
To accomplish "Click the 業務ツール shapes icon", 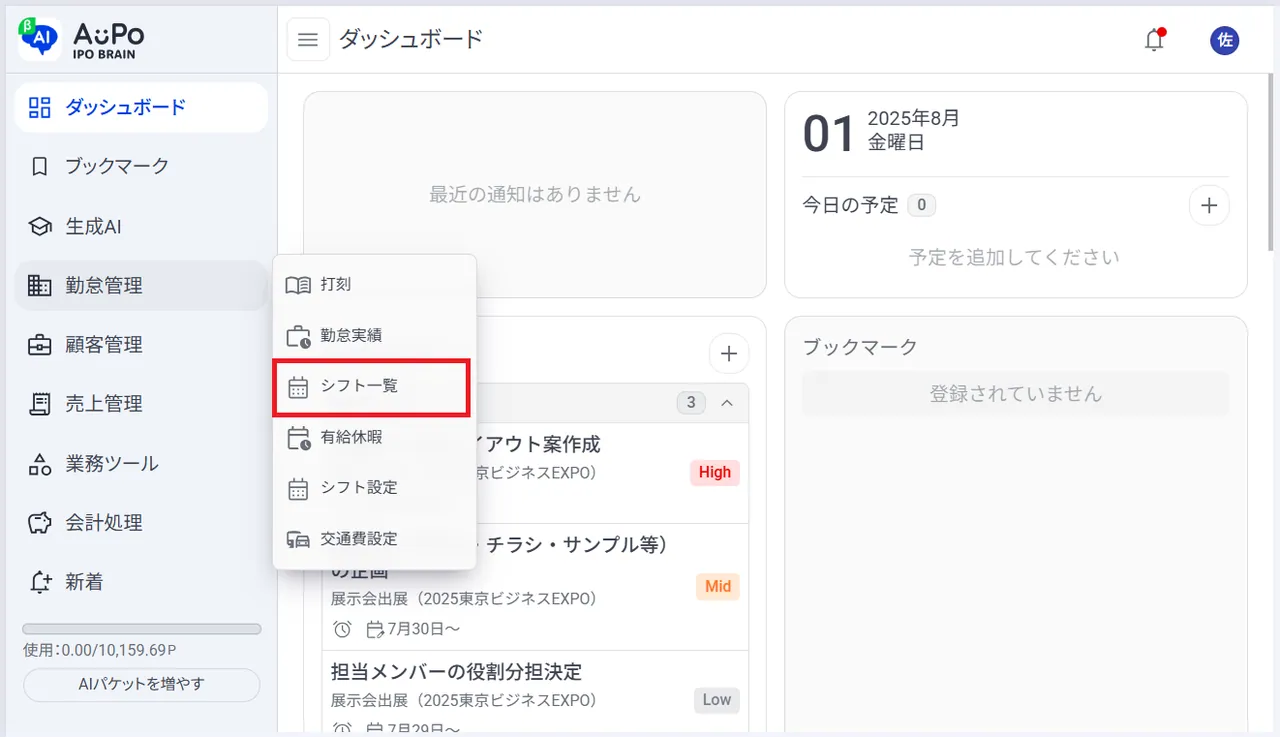I will click(39, 464).
